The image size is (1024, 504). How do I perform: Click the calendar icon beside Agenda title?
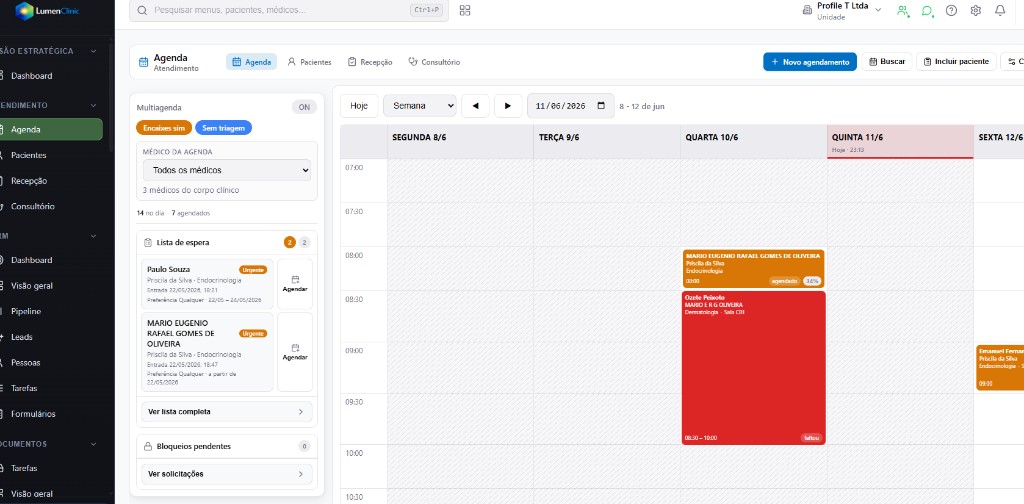pos(144,63)
